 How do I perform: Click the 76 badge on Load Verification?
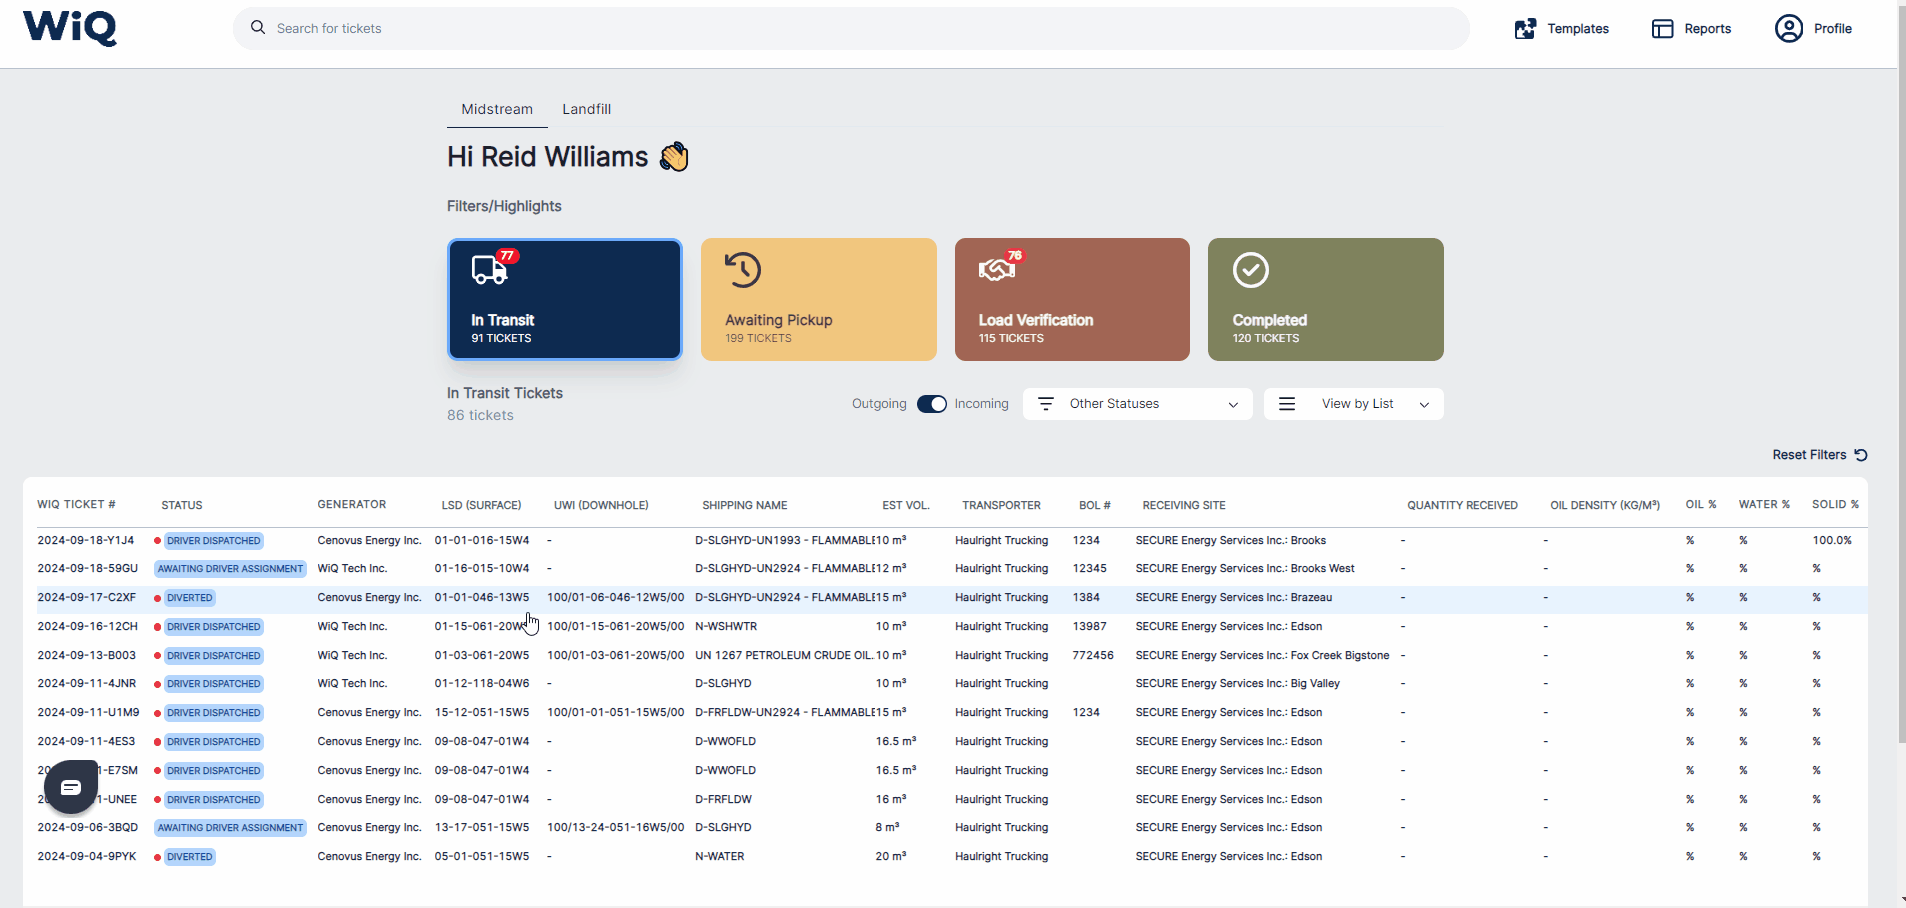click(x=1015, y=256)
